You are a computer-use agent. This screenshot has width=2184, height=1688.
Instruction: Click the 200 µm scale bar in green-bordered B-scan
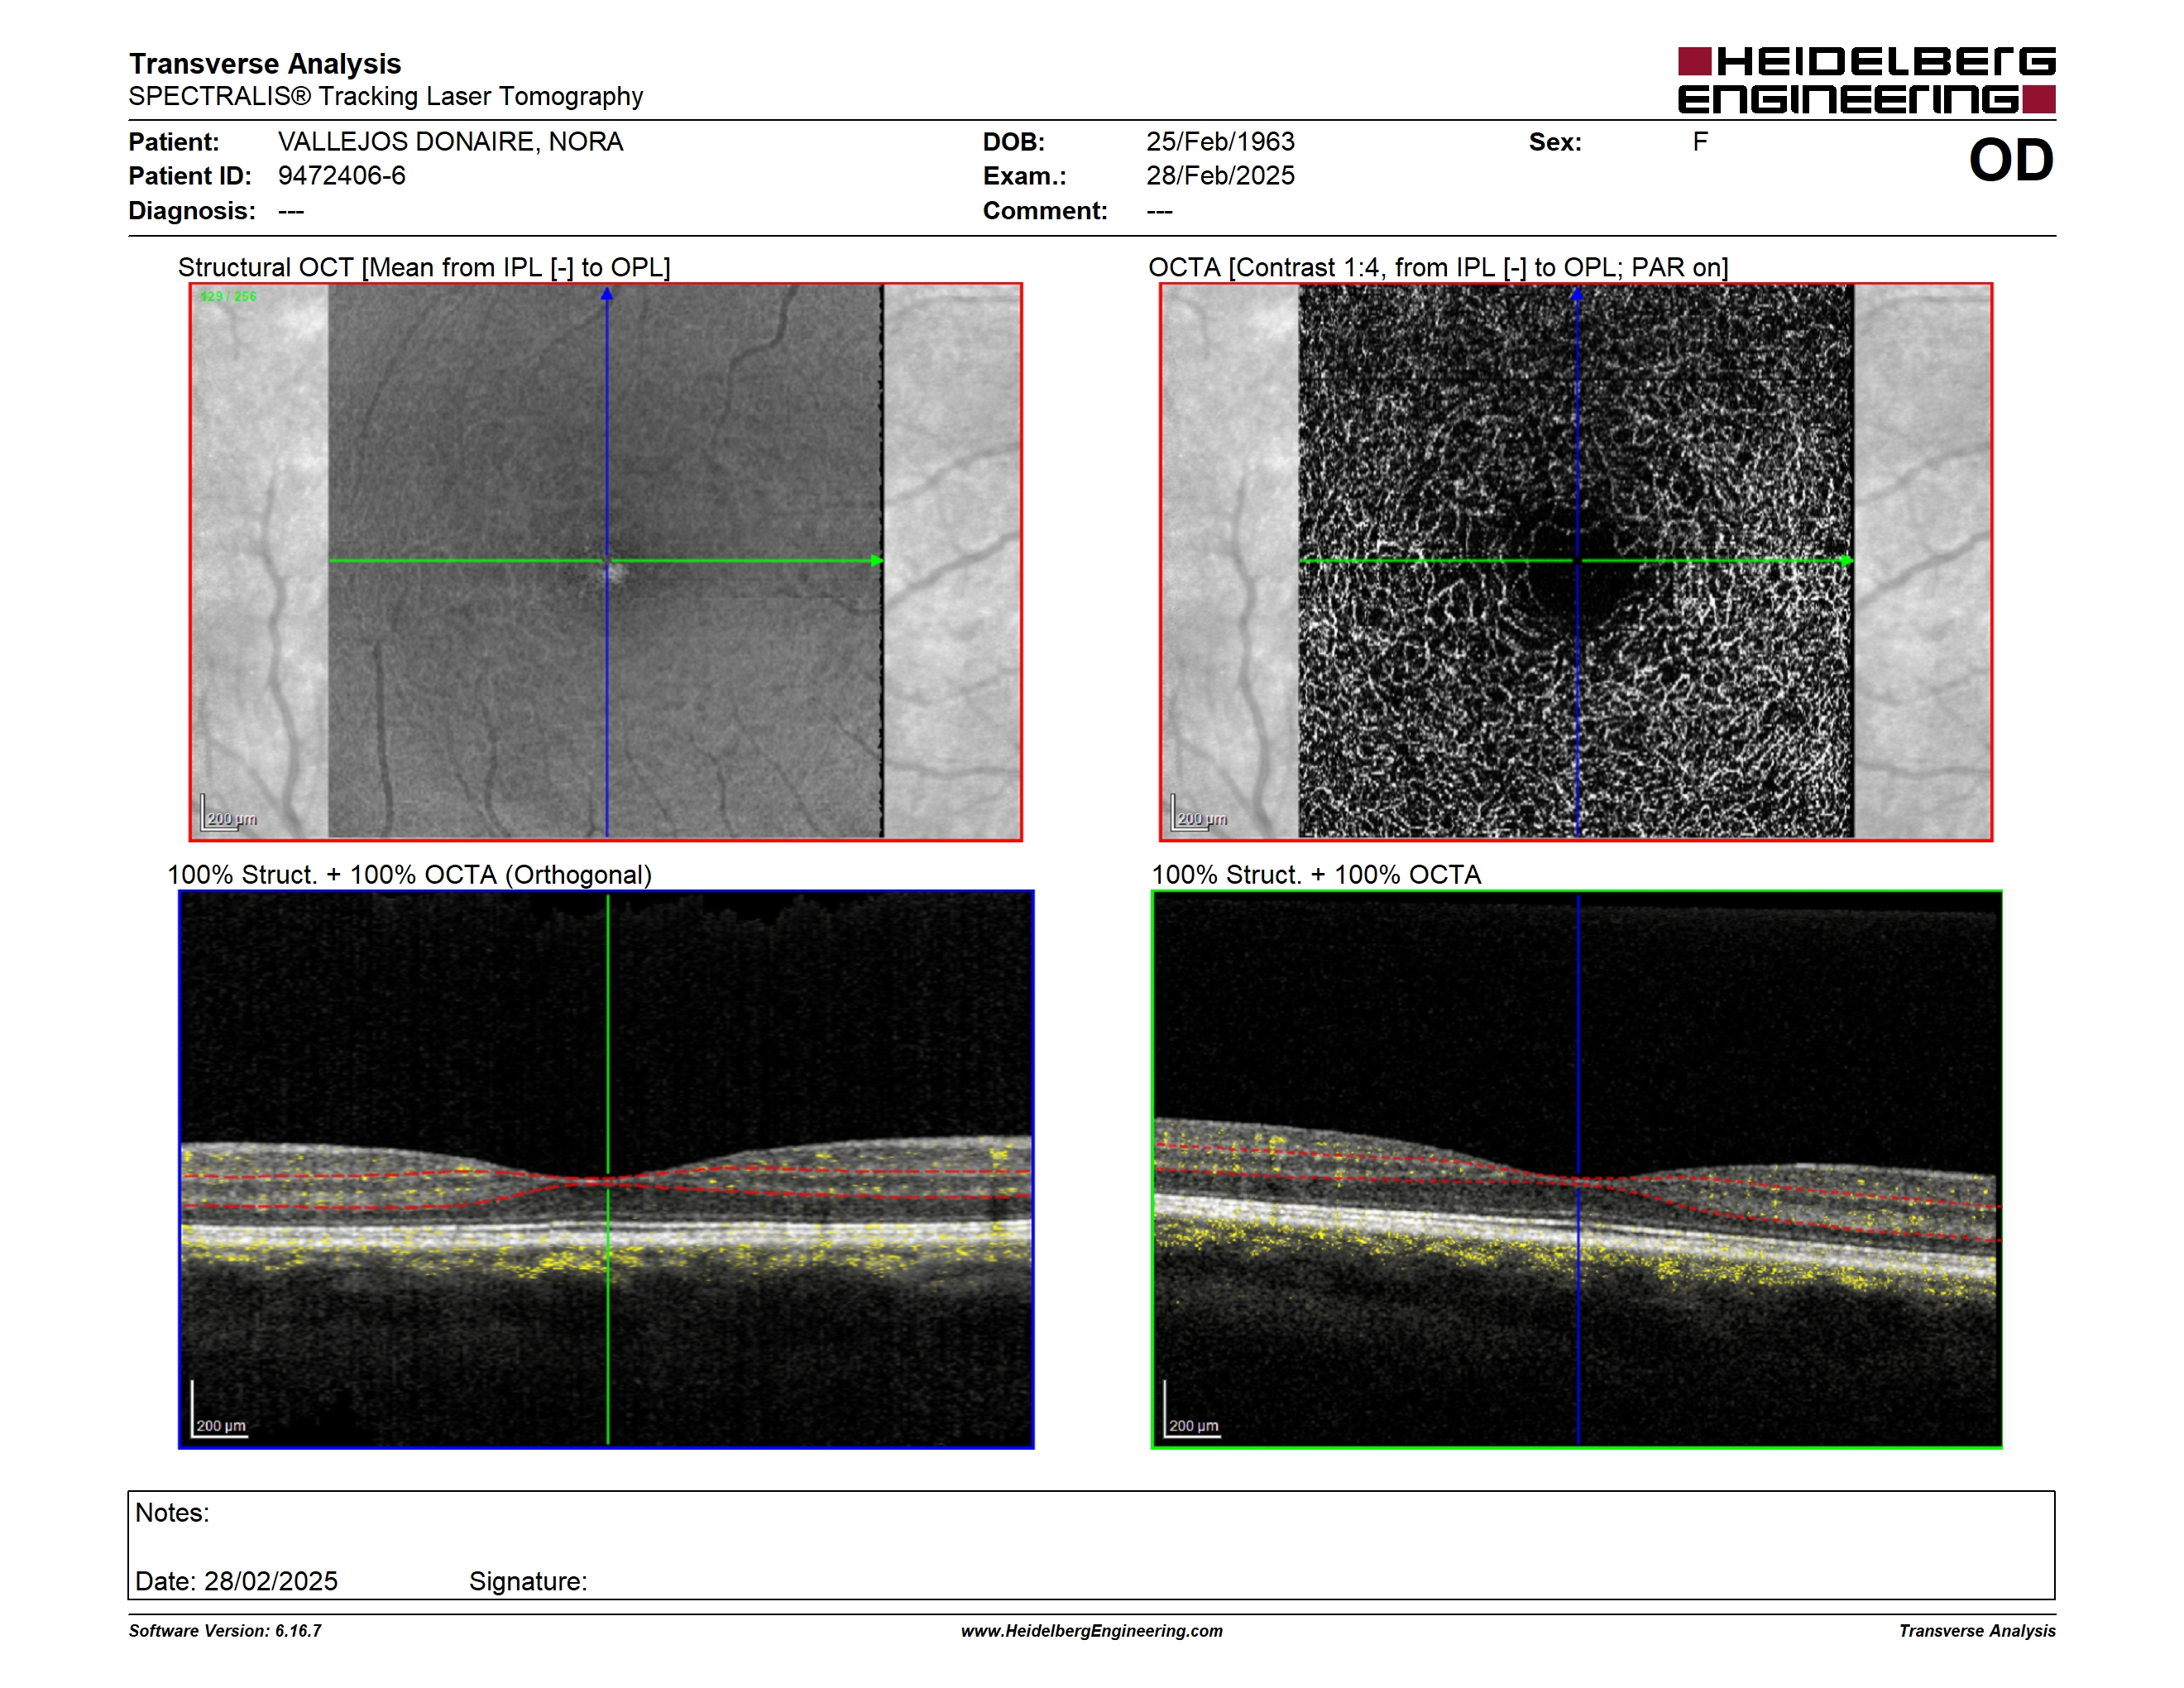1192,1409
